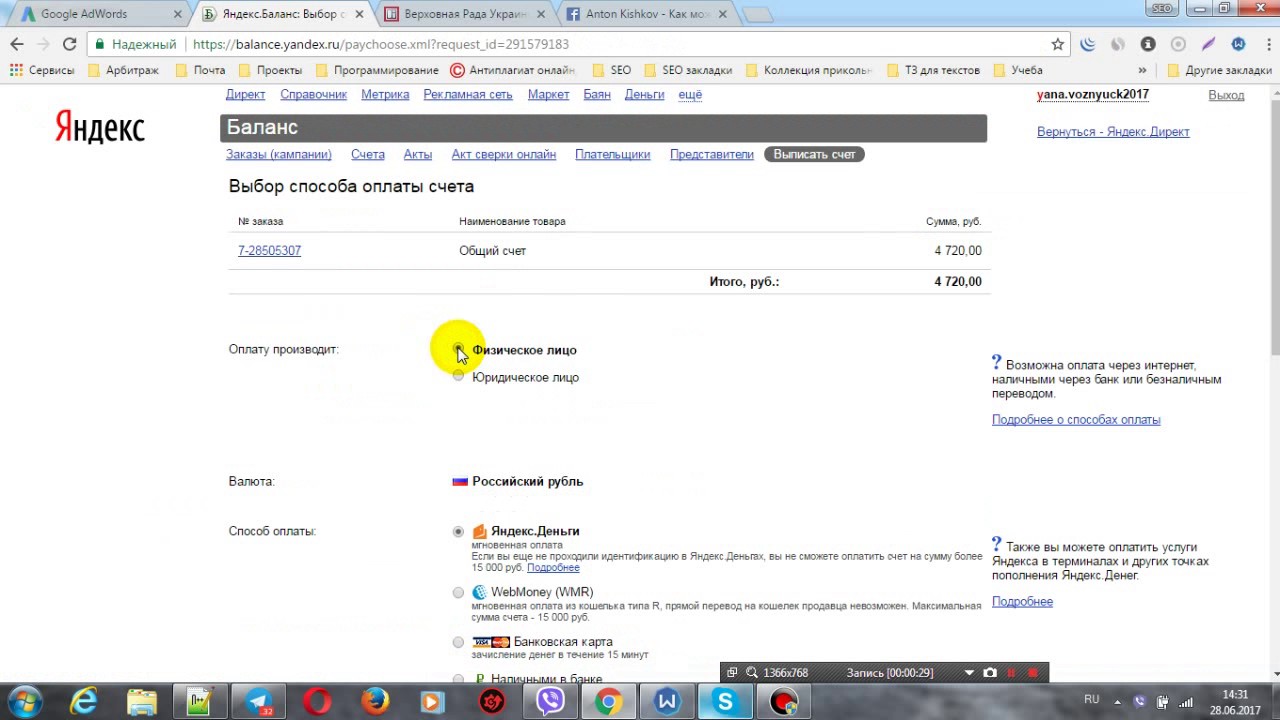Choose Яндекс.Деньги payment method

(458, 531)
